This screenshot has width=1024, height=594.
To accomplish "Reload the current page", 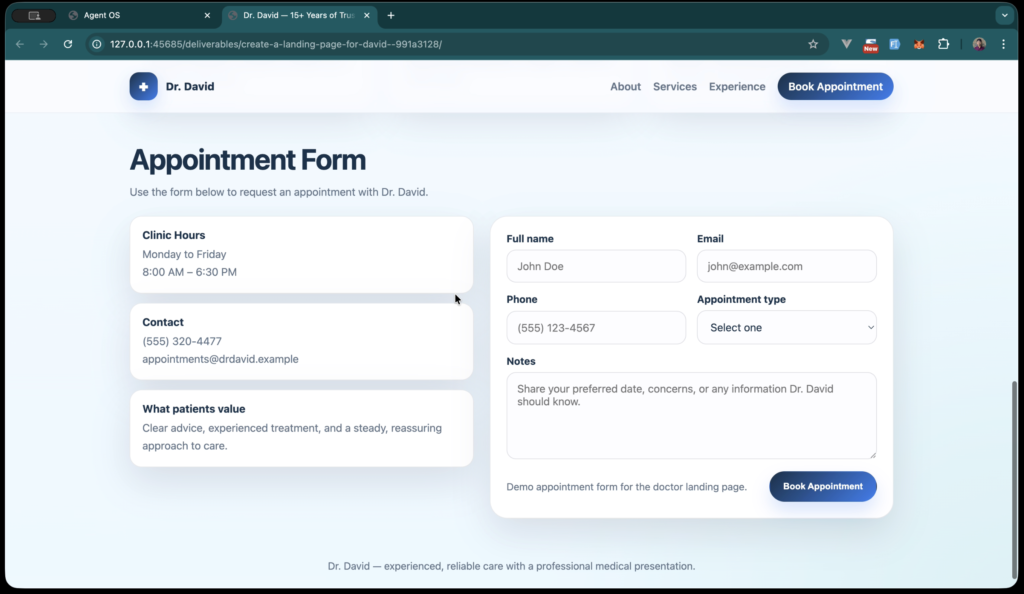I will [x=67, y=44].
